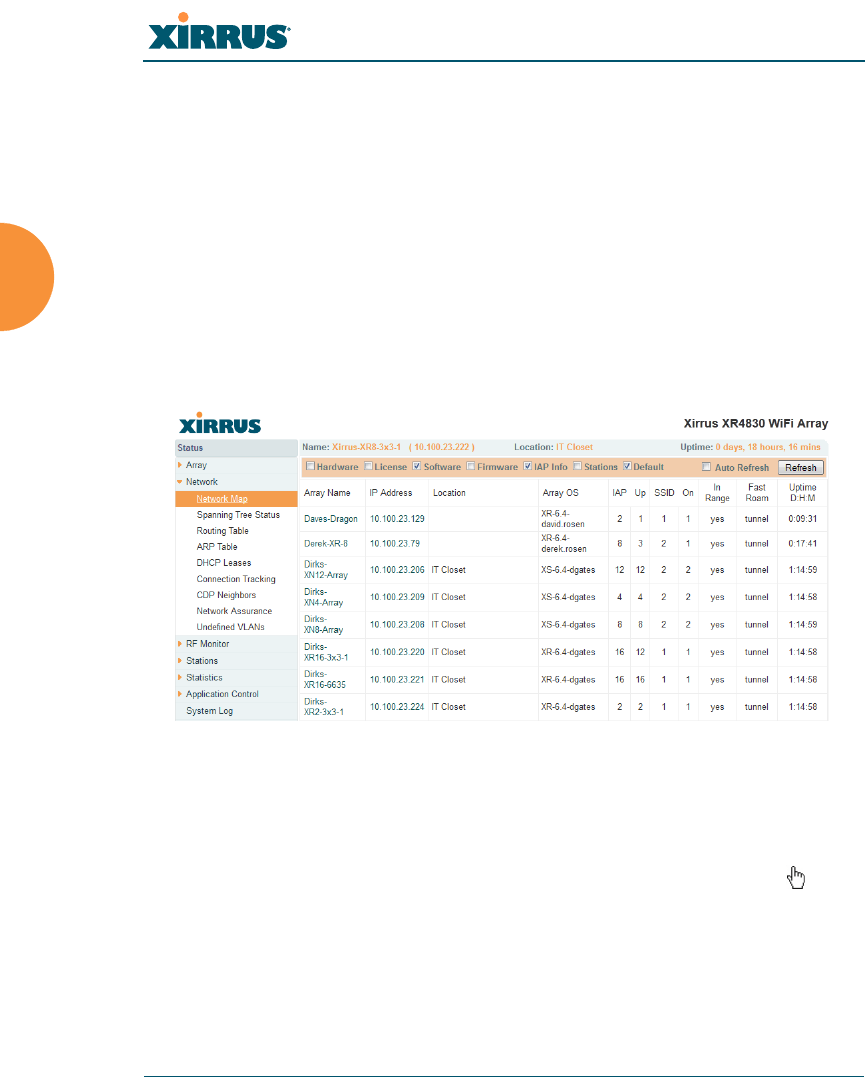
Task: Click the IT Closet location in header
Action: (x=574, y=447)
